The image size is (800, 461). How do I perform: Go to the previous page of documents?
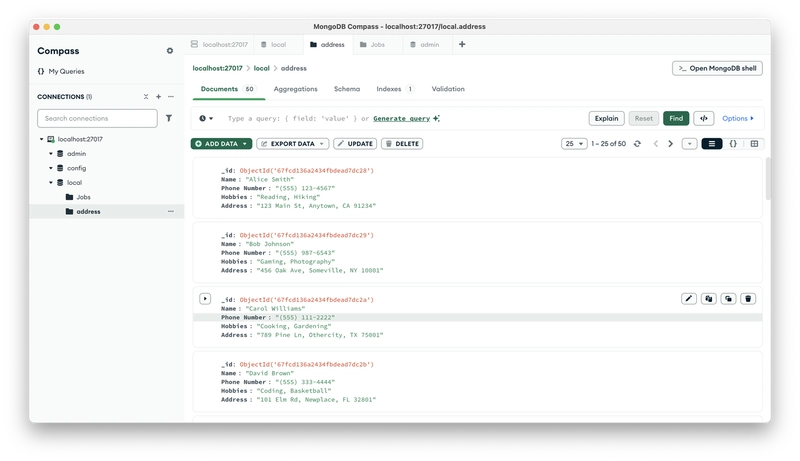[656, 144]
